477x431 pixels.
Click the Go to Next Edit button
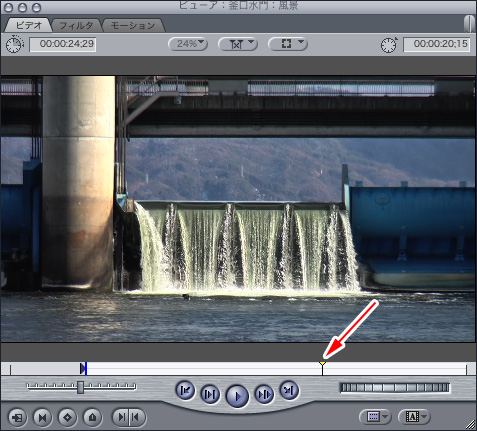pyautogui.click(x=289, y=390)
